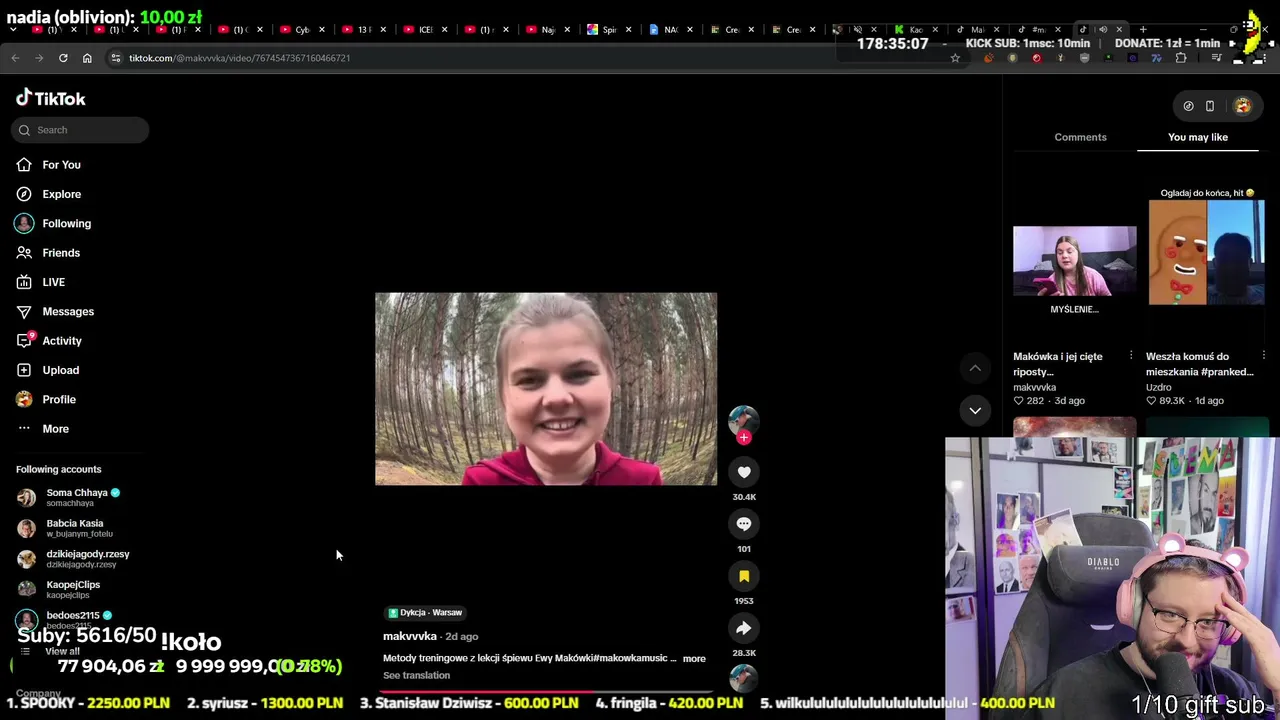Open the creator avatar above the like button
The height and width of the screenshot is (720, 1280).
tap(744, 419)
